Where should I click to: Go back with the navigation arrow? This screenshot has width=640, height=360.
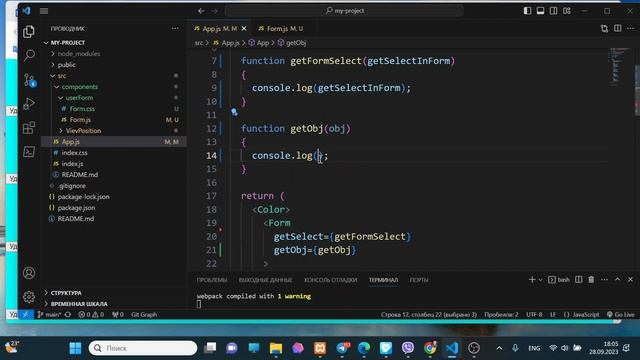click(201, 11)
